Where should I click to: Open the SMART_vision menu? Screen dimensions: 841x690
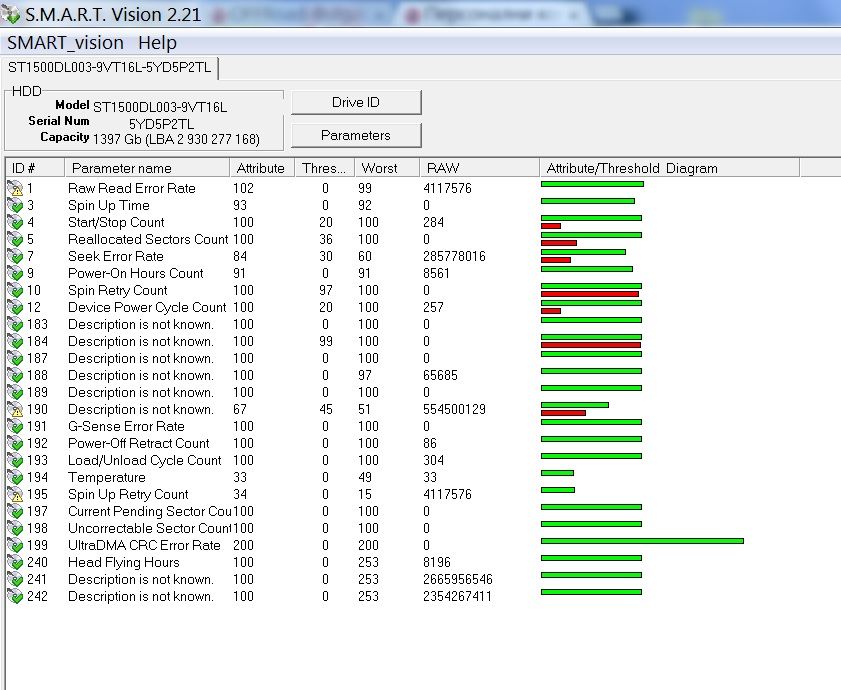pyautogui.click(x=65, y=42)
